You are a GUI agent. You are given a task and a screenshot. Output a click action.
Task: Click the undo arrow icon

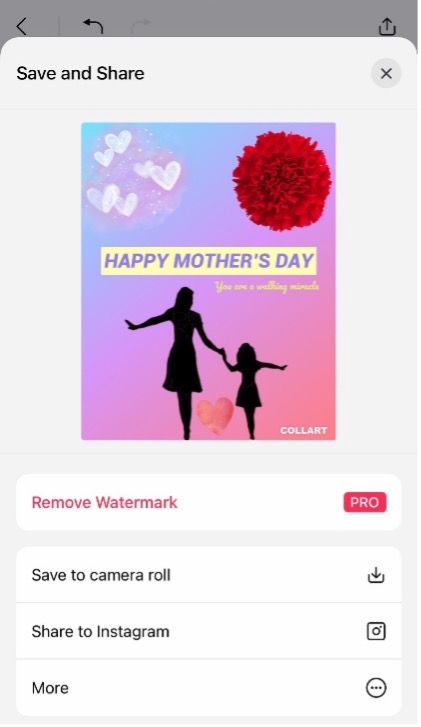tap(93, 26)
